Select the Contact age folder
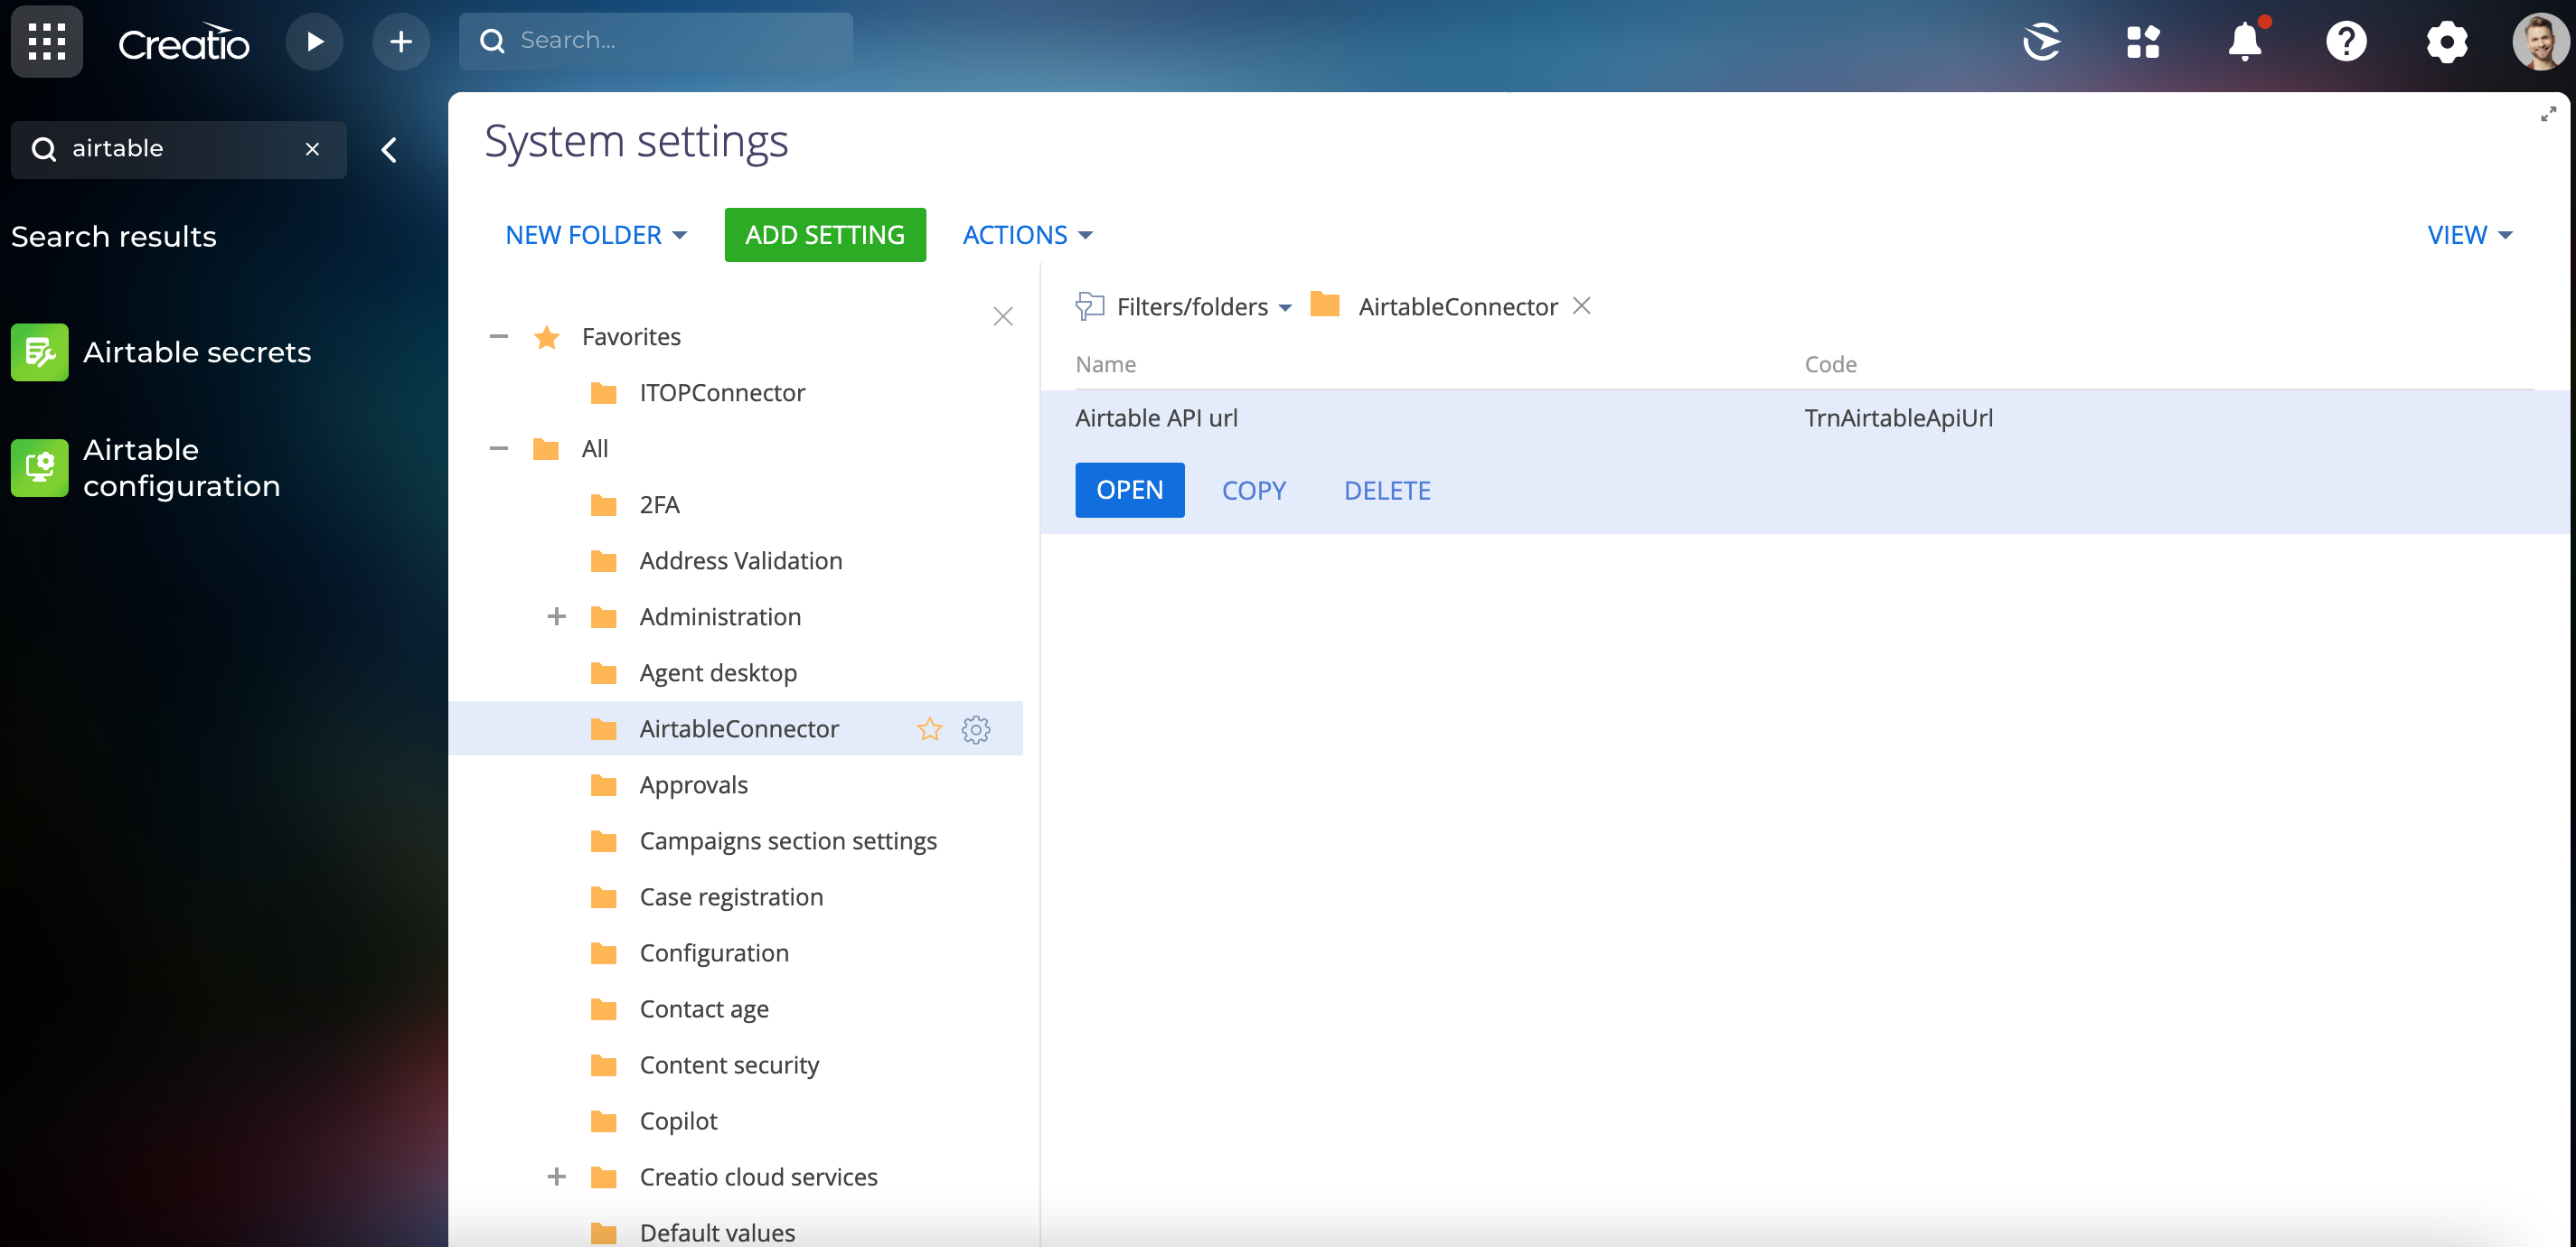The height and width of the screenshot is (1247, 2576). click(704, 1009)
